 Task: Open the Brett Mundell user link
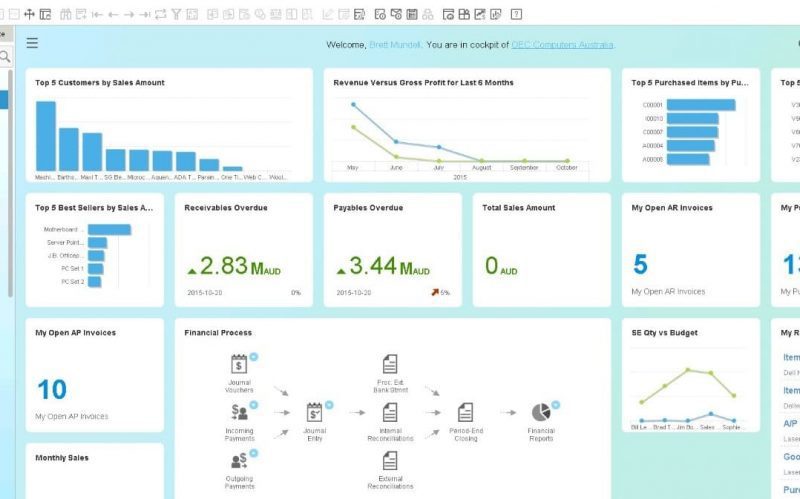point(395,45)
